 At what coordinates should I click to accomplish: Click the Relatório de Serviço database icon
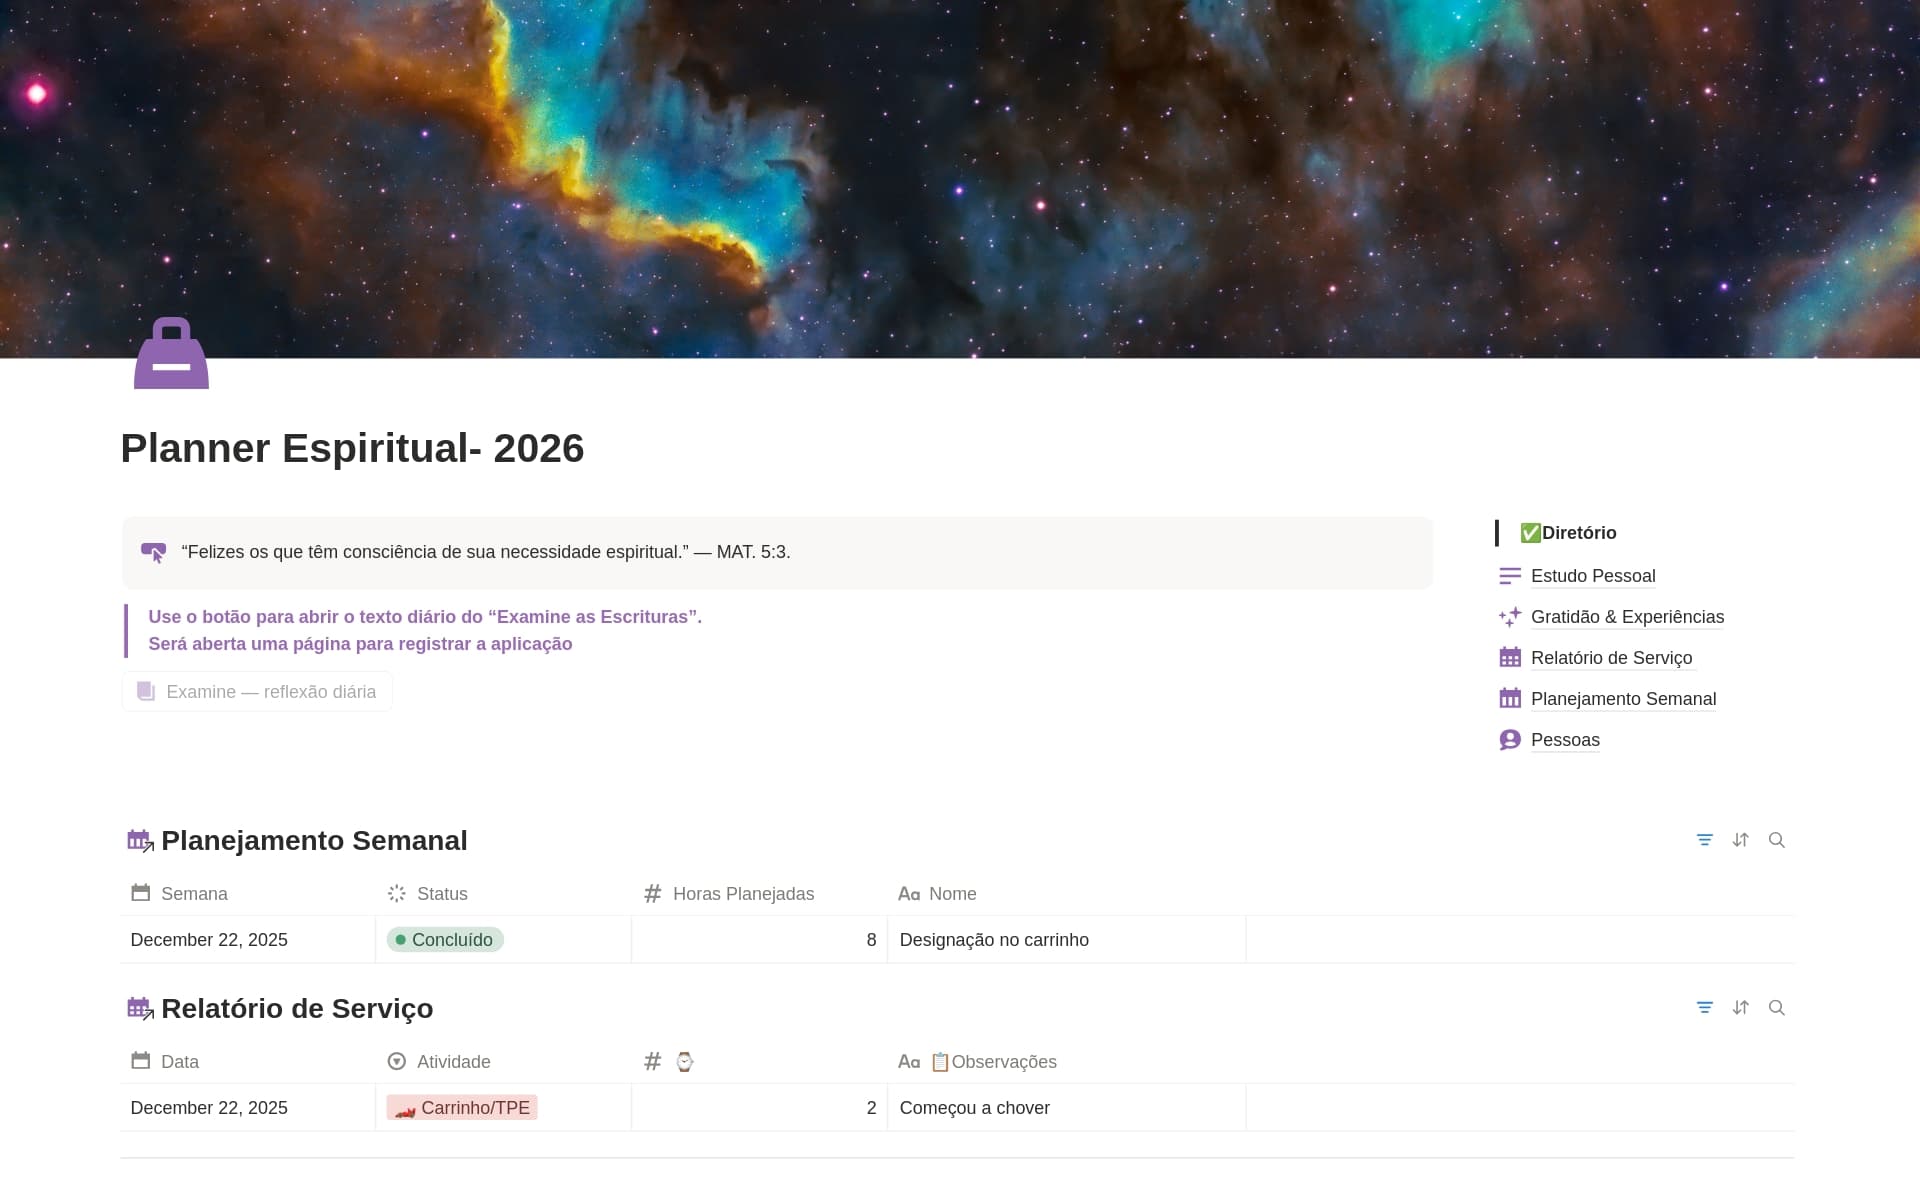(140, 1009)
